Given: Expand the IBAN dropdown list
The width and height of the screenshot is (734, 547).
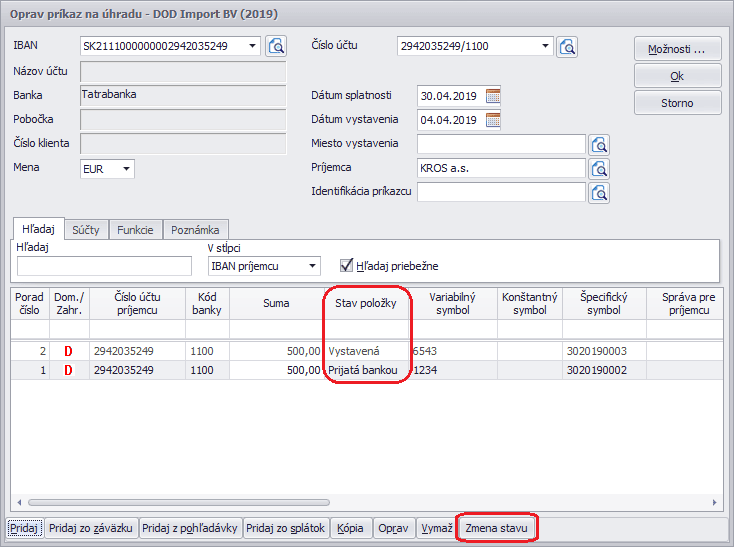Looking at the screenshot, I should click(251, 46).
